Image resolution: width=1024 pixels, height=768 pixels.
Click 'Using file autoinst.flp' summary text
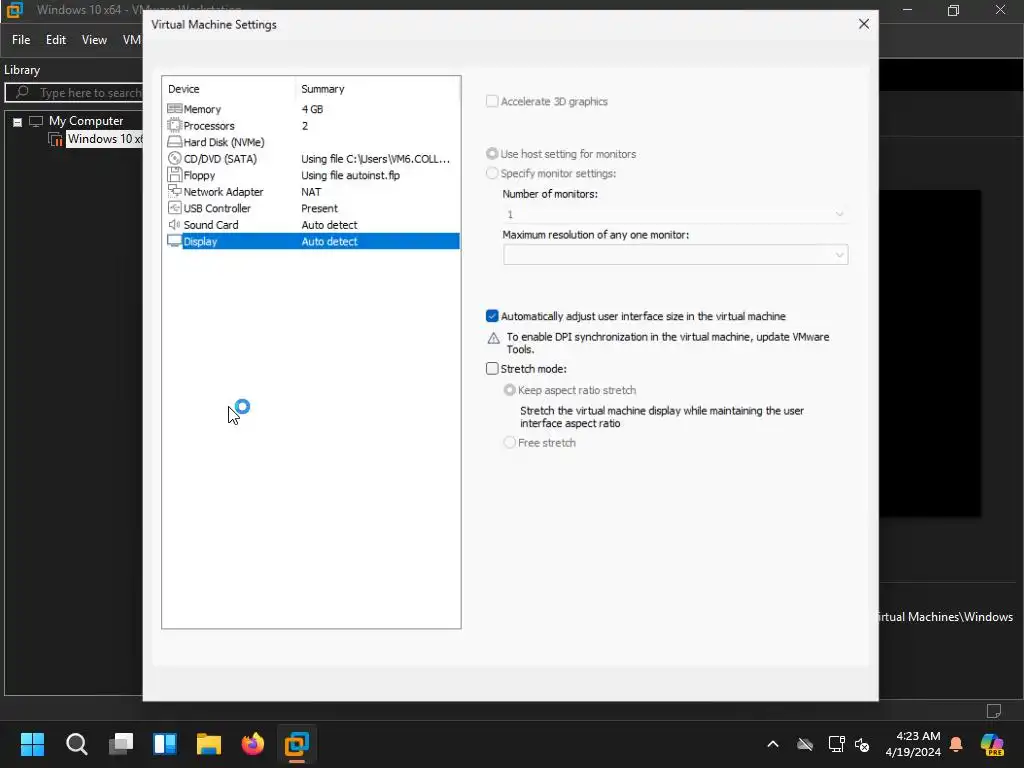[350, 175]
